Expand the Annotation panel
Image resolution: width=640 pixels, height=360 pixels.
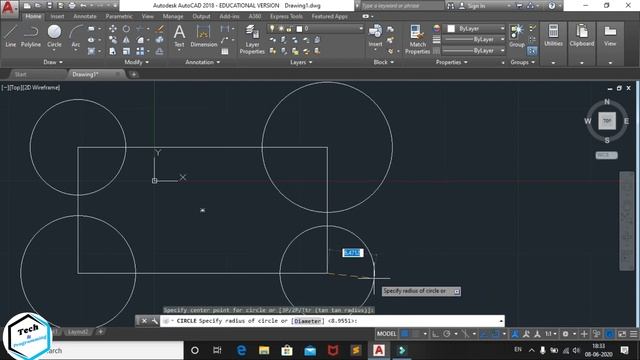coord(202,62)
